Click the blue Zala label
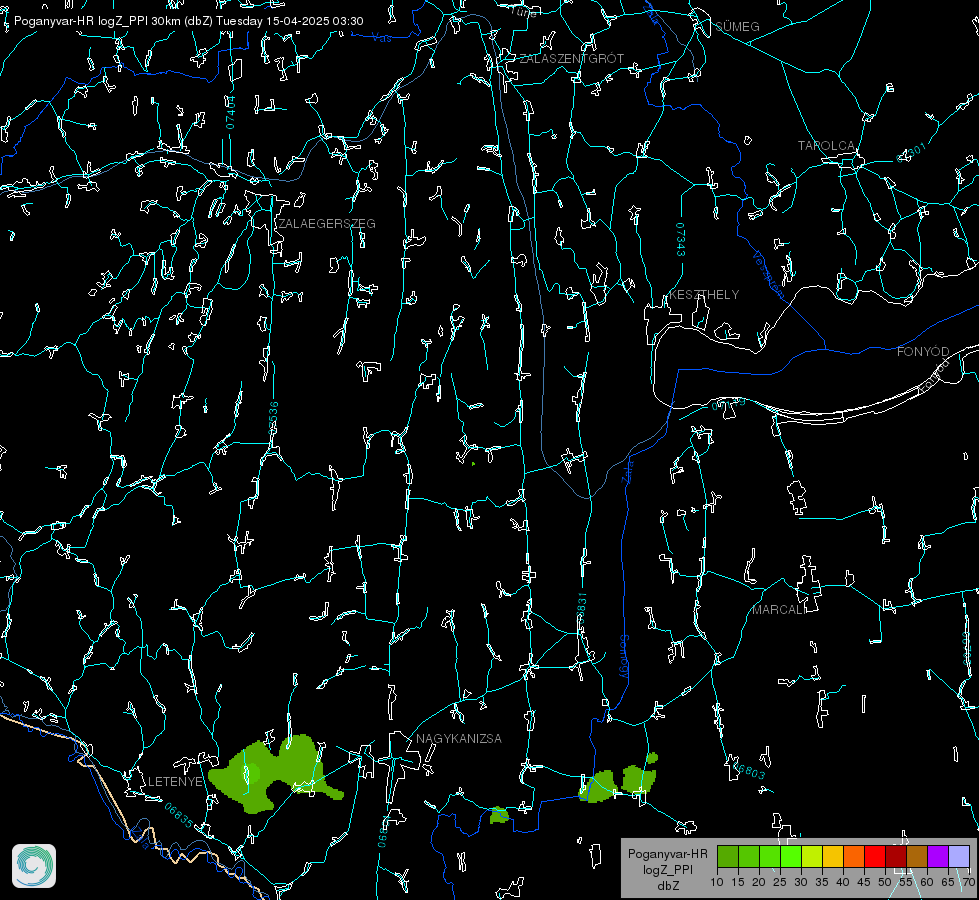This screenshot has height=900, width=979. [628, 470]
